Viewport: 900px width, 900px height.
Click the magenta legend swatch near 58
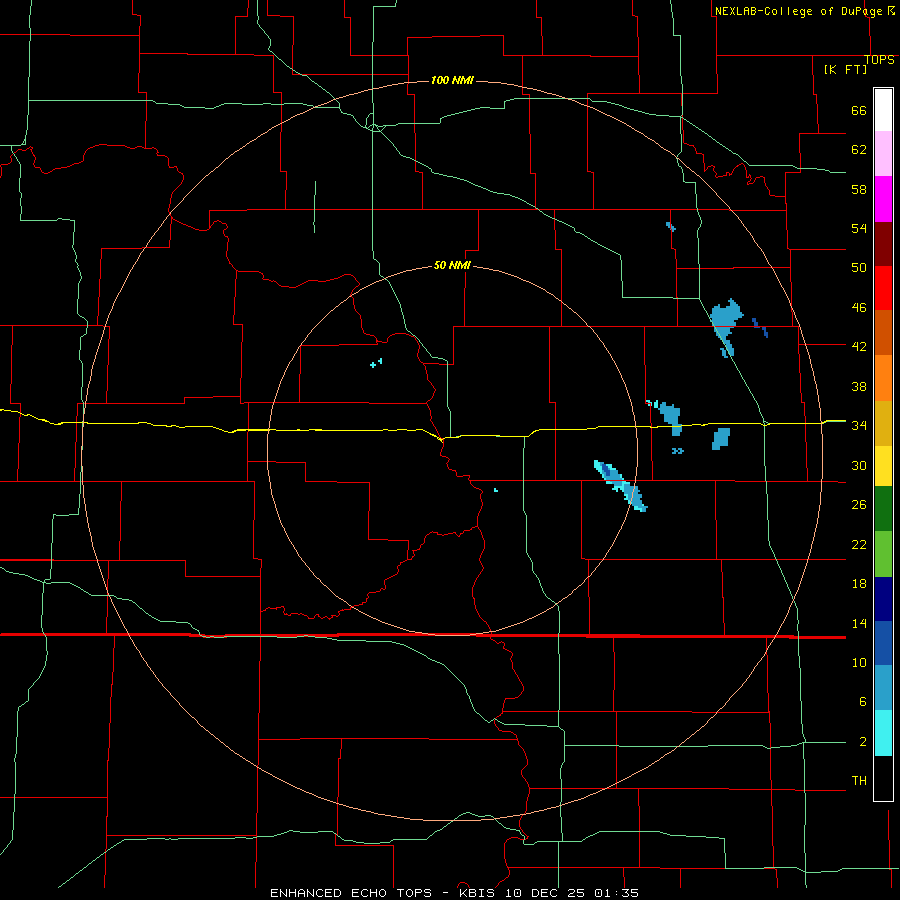[883, 199]
